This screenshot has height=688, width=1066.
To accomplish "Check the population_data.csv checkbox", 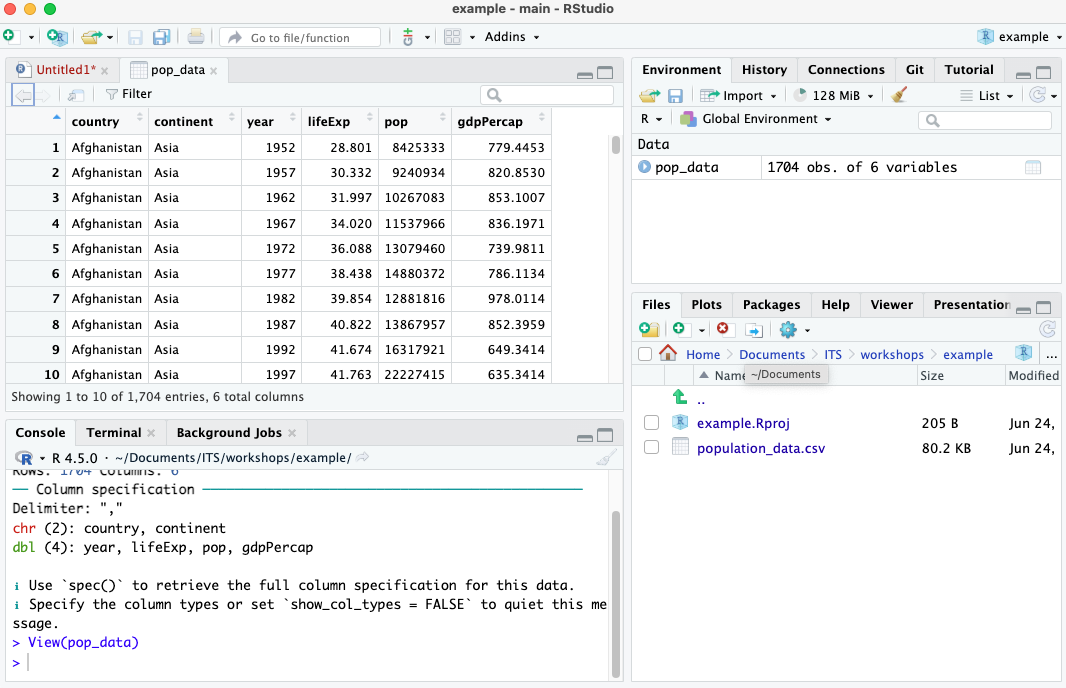I will point(651,448).
